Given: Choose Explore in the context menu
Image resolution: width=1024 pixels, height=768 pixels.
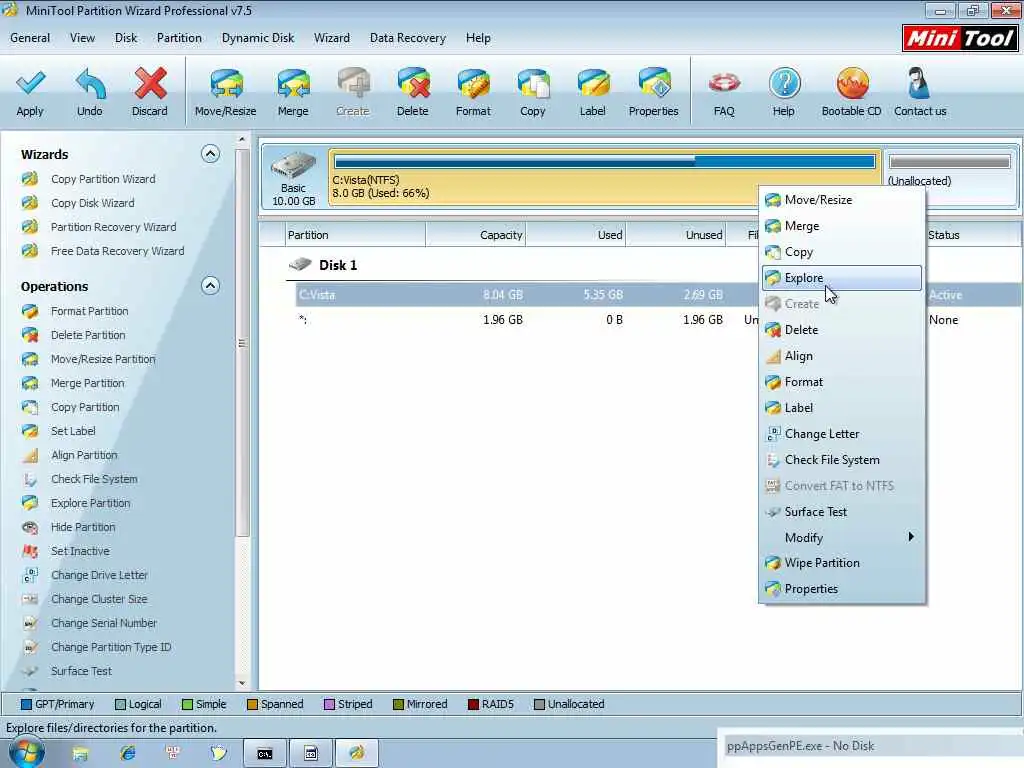Looking at the screenshot, I should (842, 278).
